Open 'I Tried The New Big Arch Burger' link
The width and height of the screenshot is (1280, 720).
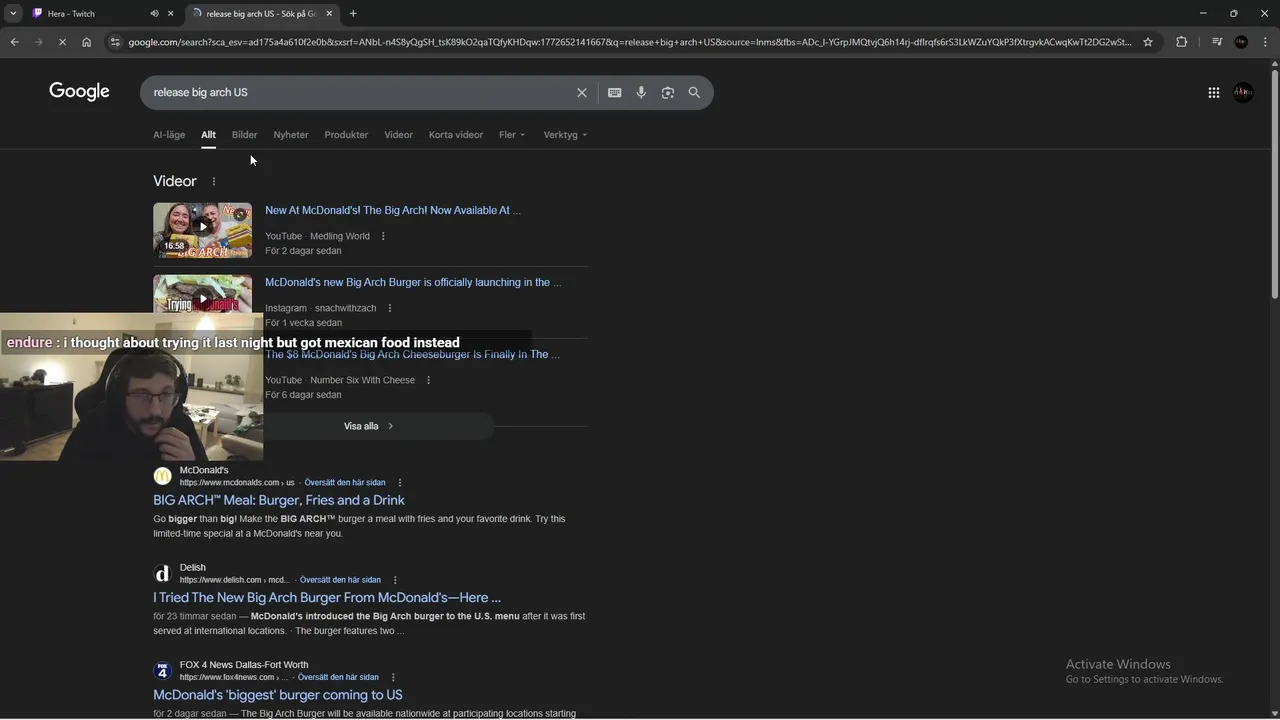pyautogui.click(x=327, y=597)
